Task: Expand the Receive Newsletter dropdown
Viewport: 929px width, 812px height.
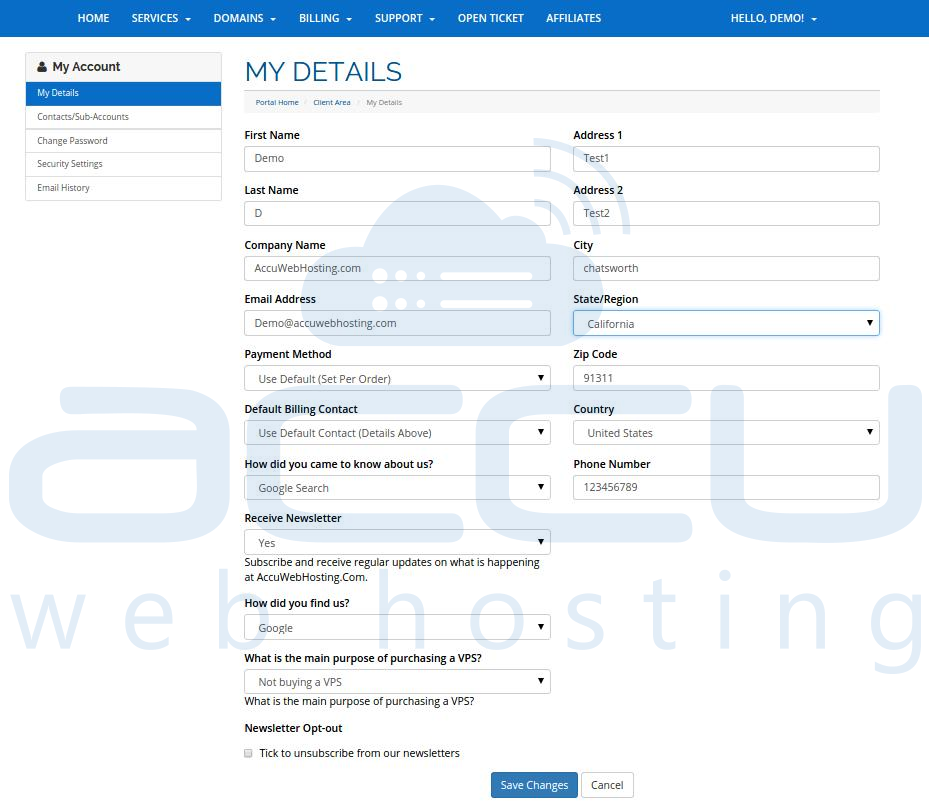Action: click(x=397, y=543)
